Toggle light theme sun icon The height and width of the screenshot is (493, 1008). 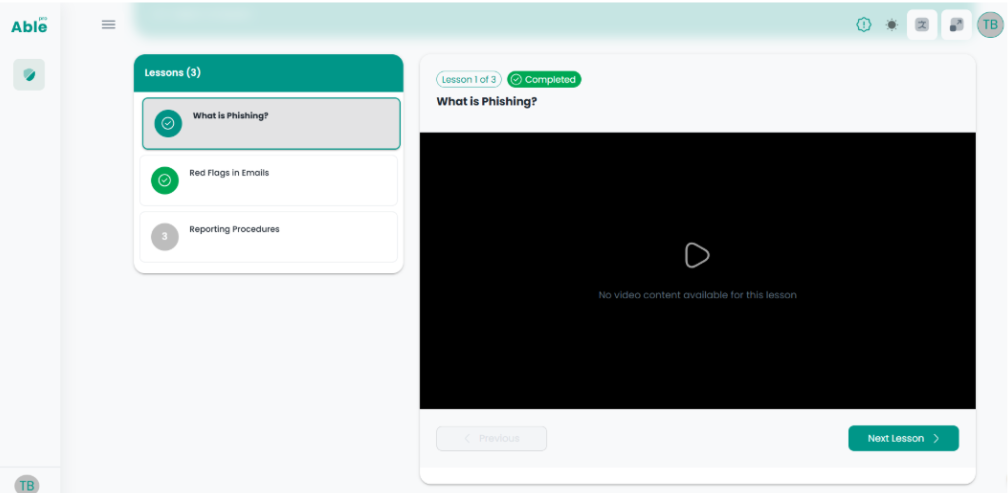892,25
